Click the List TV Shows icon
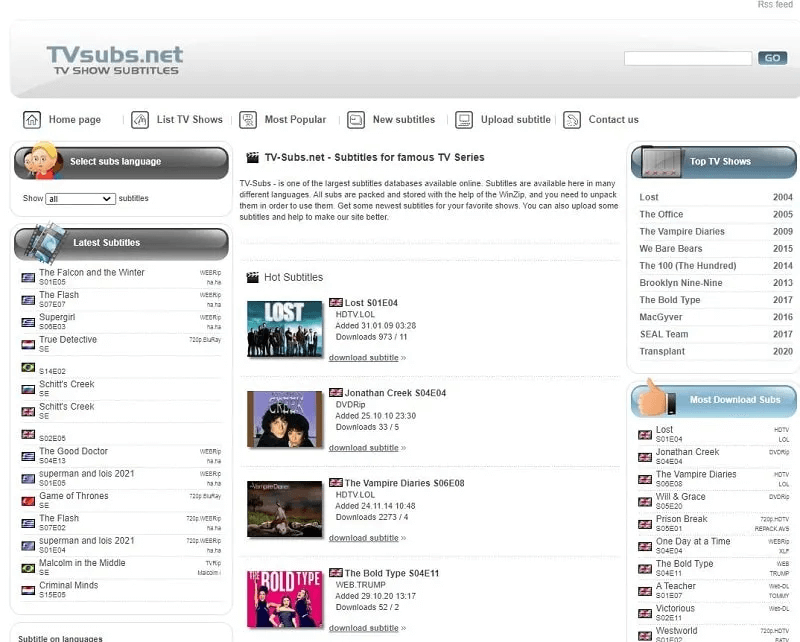This screenshot has height=642, width=800. click(x=140, y=120)
